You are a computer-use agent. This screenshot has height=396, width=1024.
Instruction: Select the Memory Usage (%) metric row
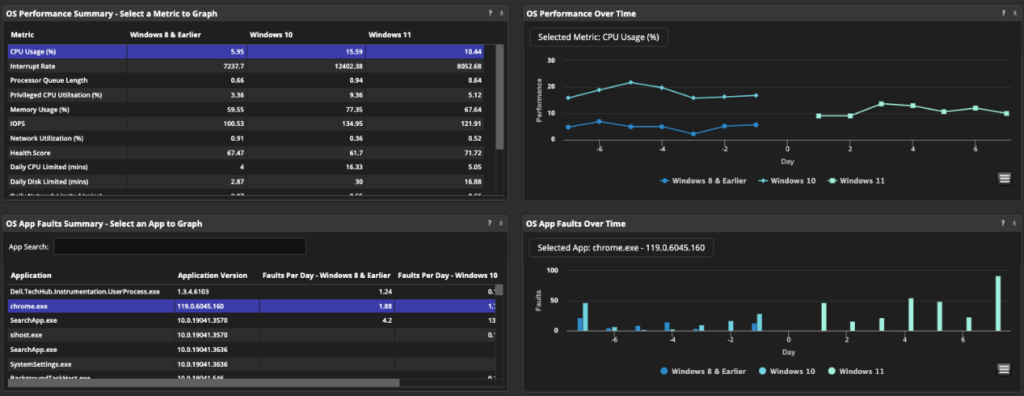click(251, 109)
